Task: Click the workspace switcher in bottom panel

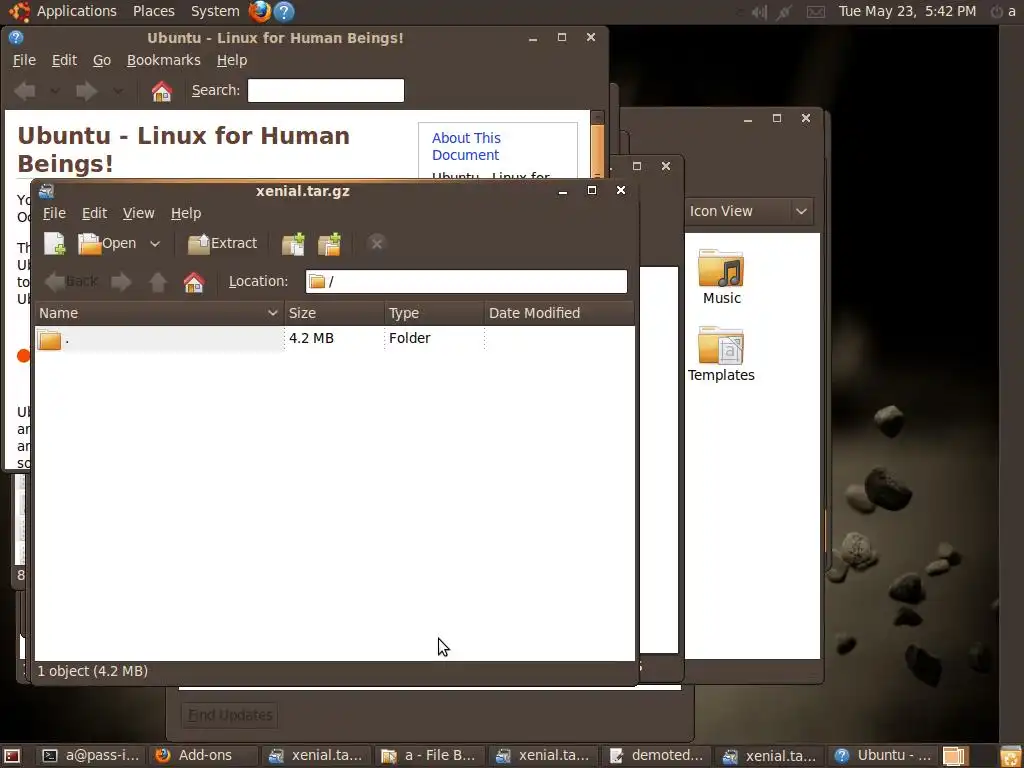Action: [x=957, y=756]
